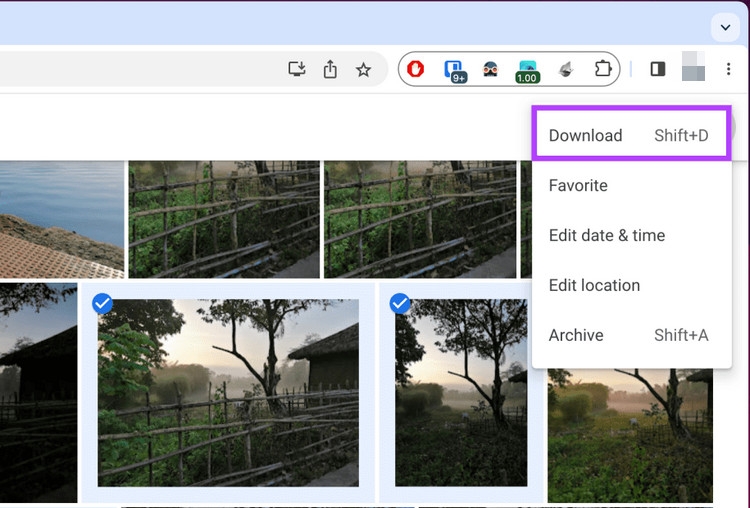Uncheck the selected tree silhouette photo
750x508 pixels.
400,303
